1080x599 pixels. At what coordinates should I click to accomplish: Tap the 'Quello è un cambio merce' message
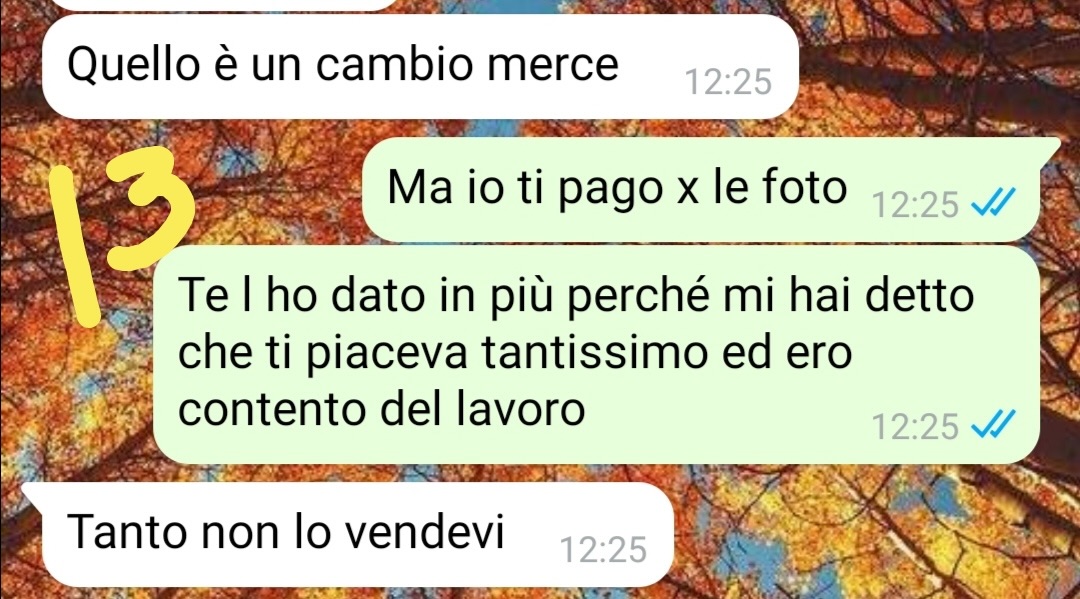[420, 67]
